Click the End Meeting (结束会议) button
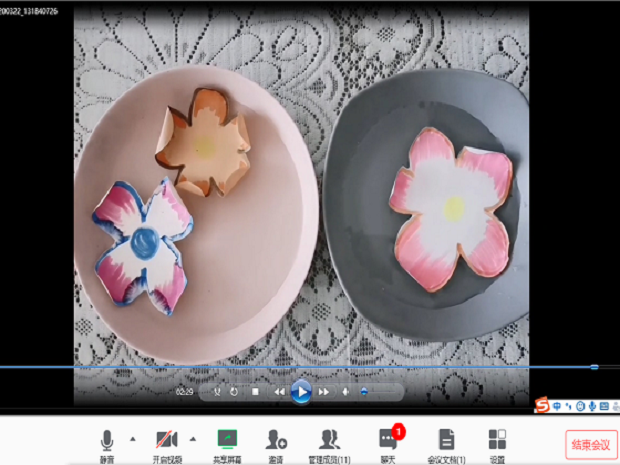This screenshot has width=620, height=465. (x=589, y=444)
